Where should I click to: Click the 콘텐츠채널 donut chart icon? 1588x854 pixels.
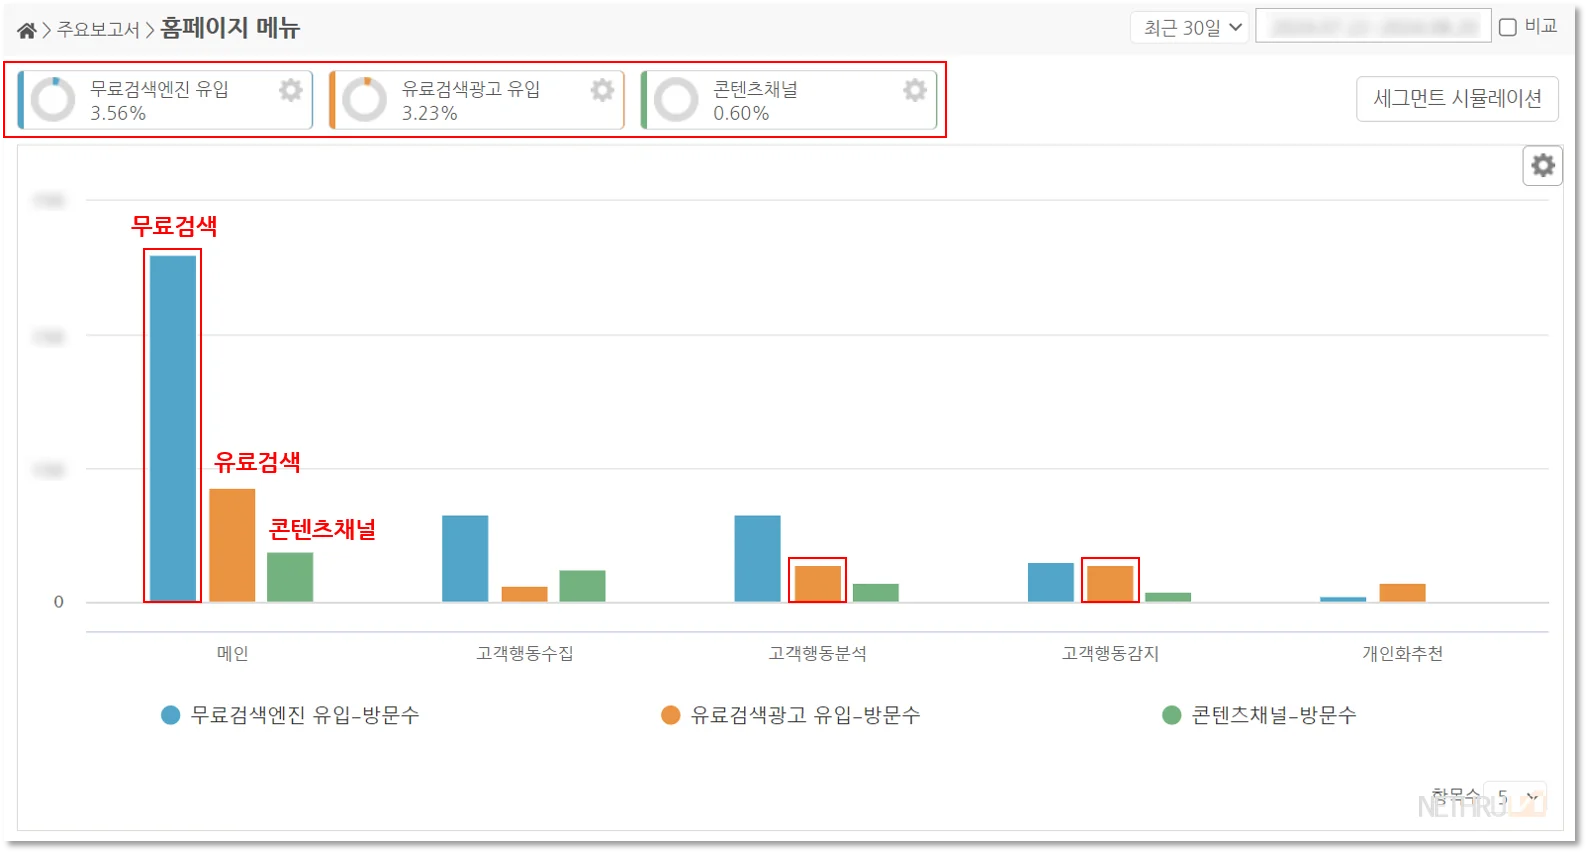coord(676,100)
